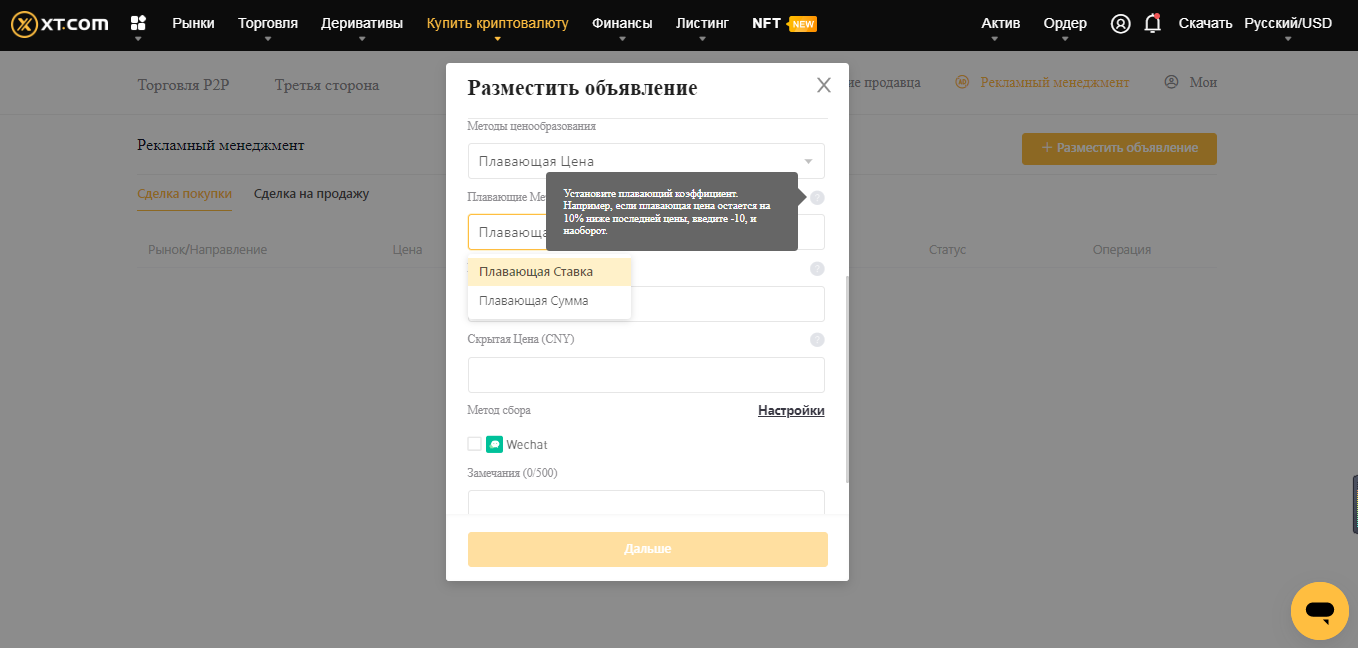Open the Листинг menu

click(702, 23)
